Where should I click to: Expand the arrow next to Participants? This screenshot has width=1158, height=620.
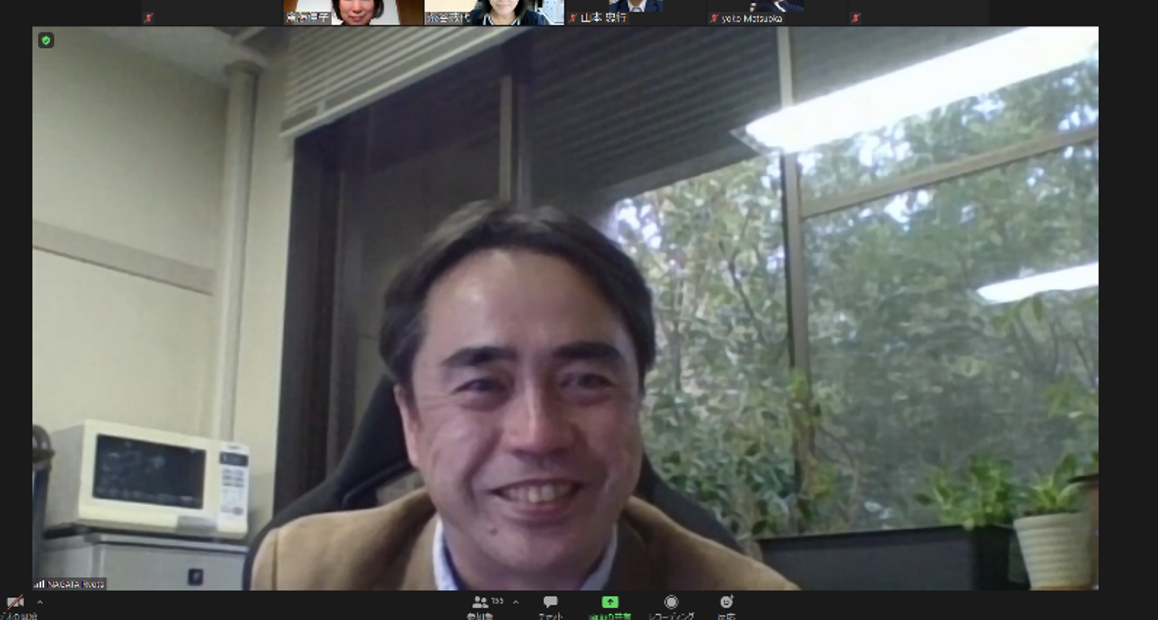point(516,602)
